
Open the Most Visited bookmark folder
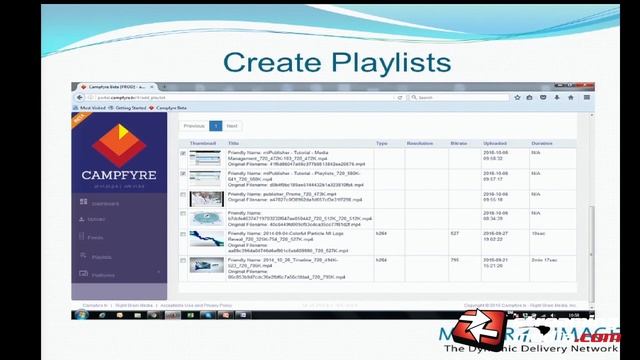pyautogui.click(x=89, y=108)
